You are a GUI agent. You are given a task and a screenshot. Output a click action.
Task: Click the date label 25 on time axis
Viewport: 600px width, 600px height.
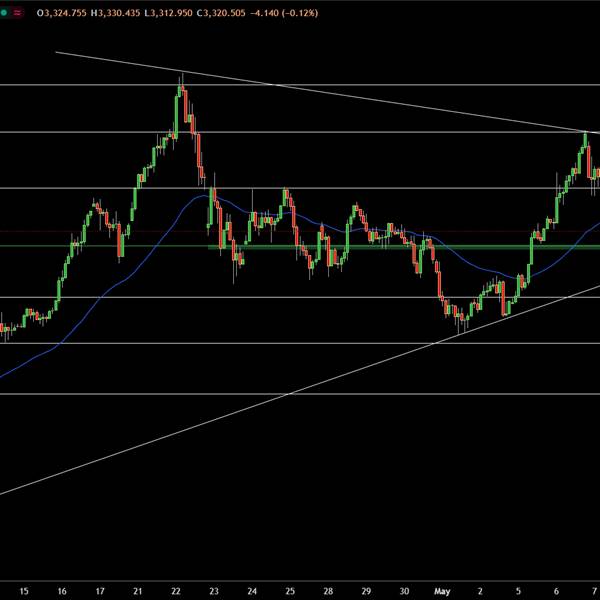pyautogui.click(x=290, y=591)
